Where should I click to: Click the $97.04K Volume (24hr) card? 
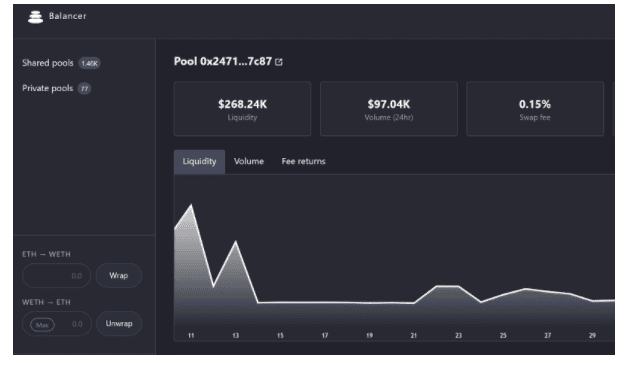coord(389,109)
